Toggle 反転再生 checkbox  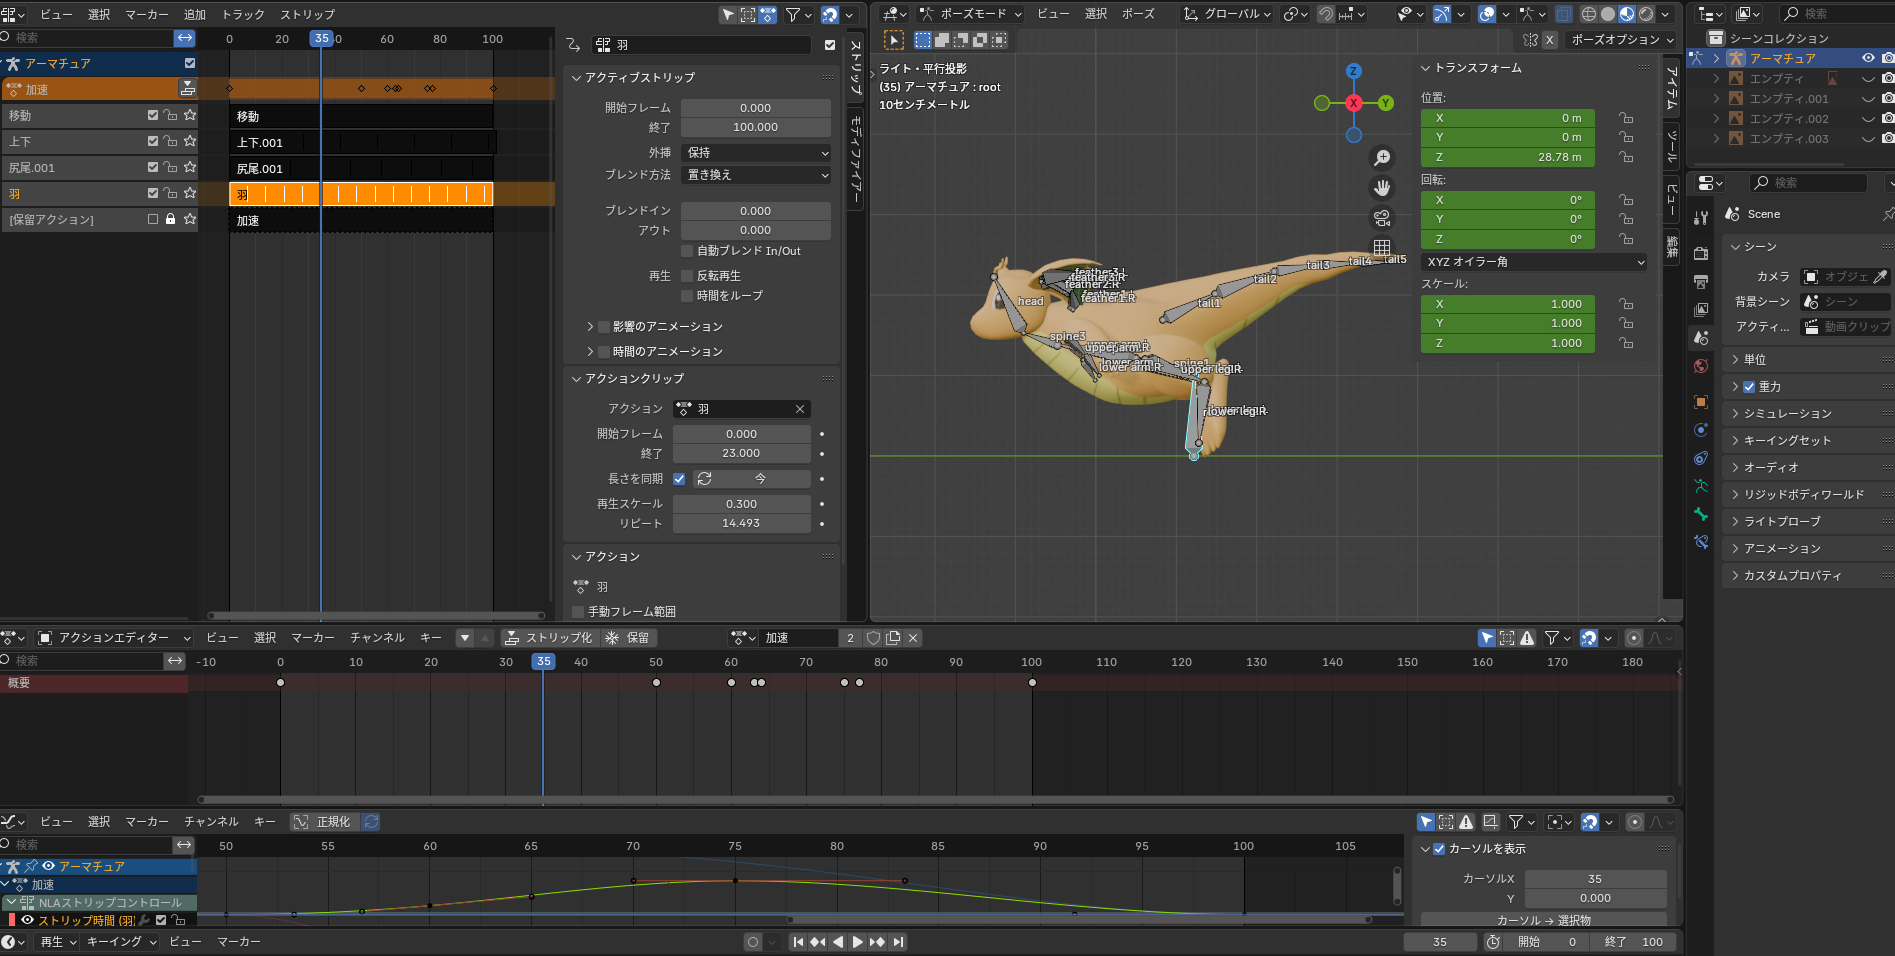tap(687, 276)
